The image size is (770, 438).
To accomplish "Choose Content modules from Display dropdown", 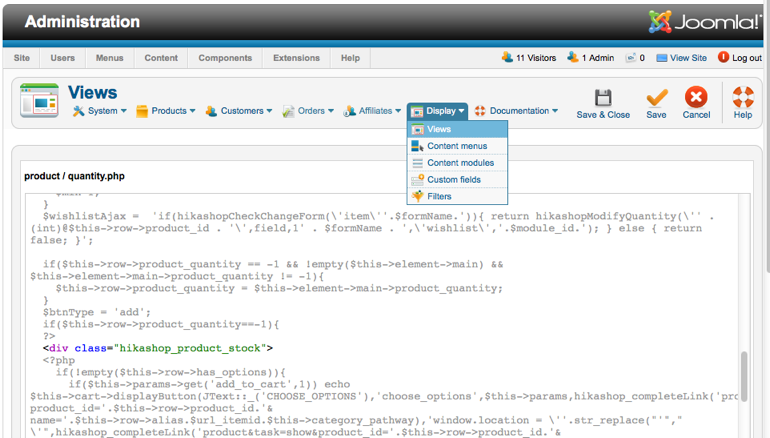I will 457,163.
